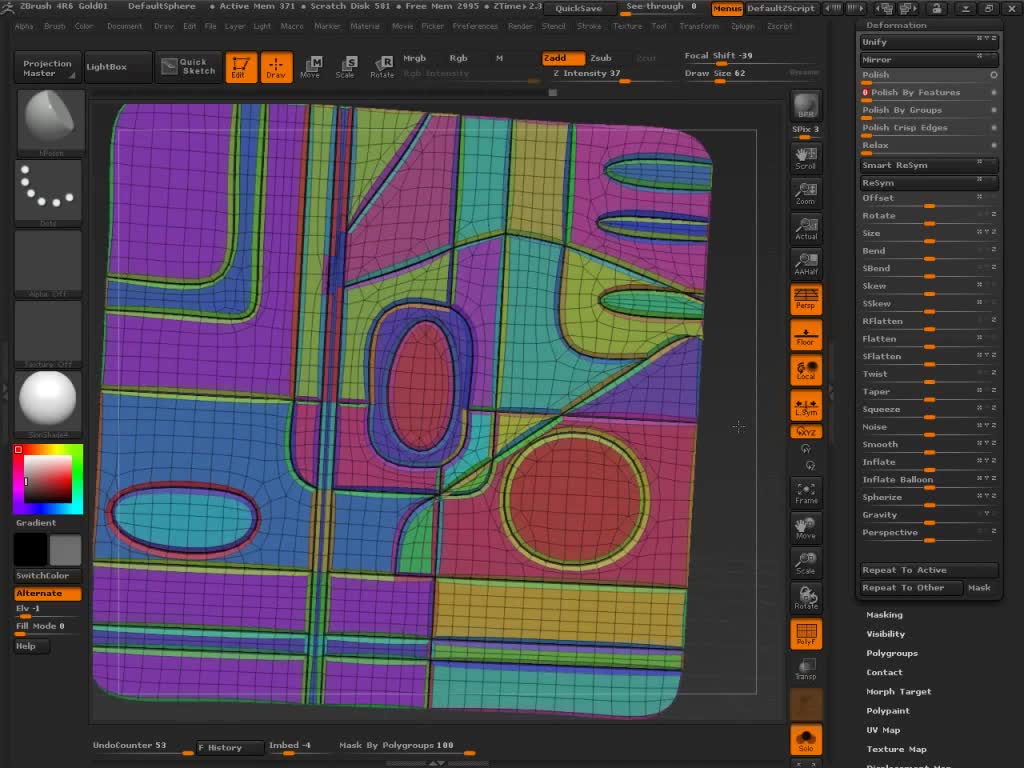1024x768 pixels.
Task: Select Move mode next to Draw
Action: (310, 67)
